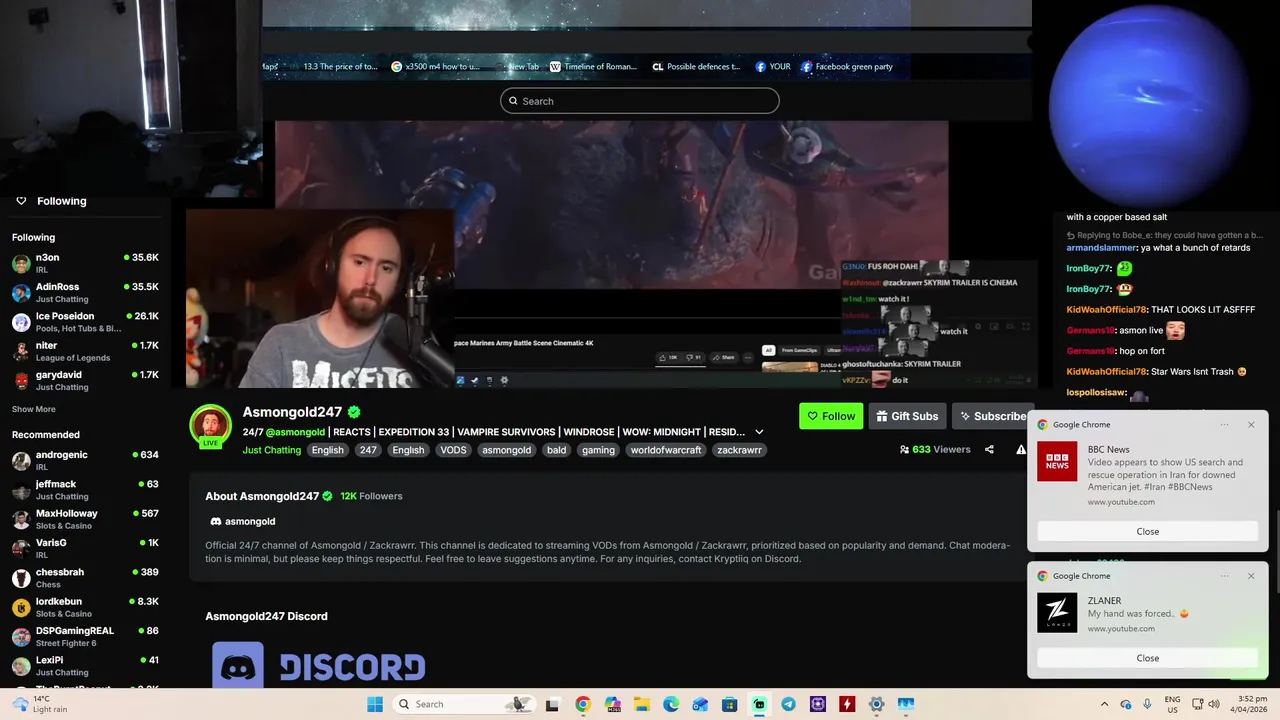The height and width of the screenshot is (720, 1280).
Task: Click the heart icon beside Following header
Action: point(21,201)
